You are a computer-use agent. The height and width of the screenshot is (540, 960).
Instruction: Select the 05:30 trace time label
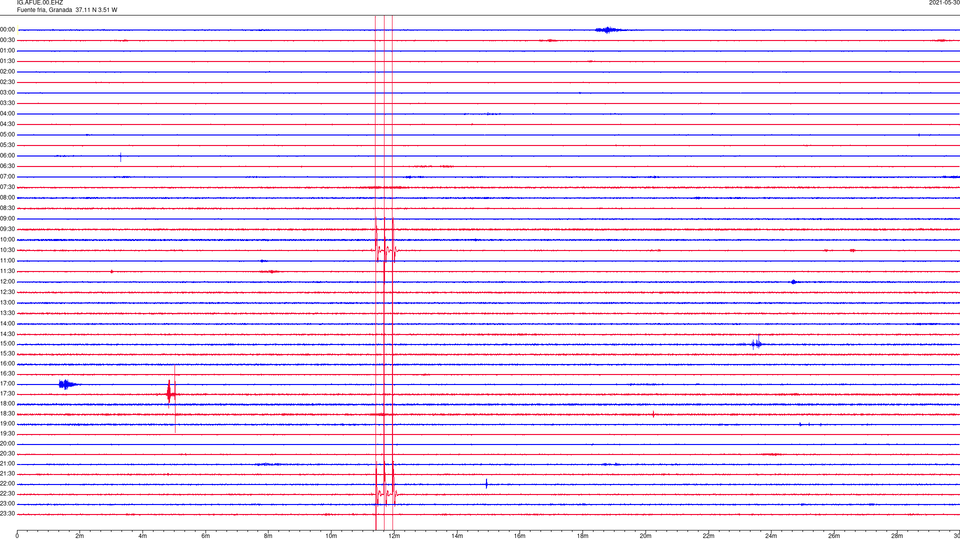[7, 145]
